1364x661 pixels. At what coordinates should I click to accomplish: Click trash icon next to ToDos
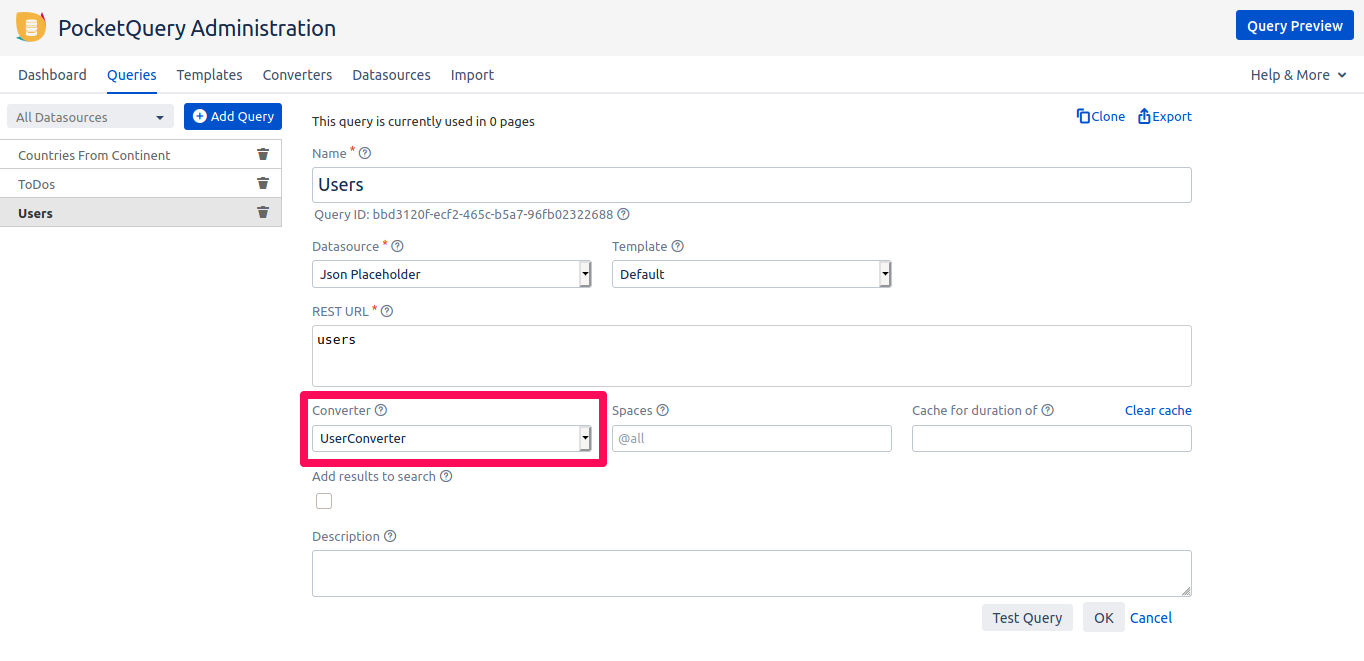(263, 183)
